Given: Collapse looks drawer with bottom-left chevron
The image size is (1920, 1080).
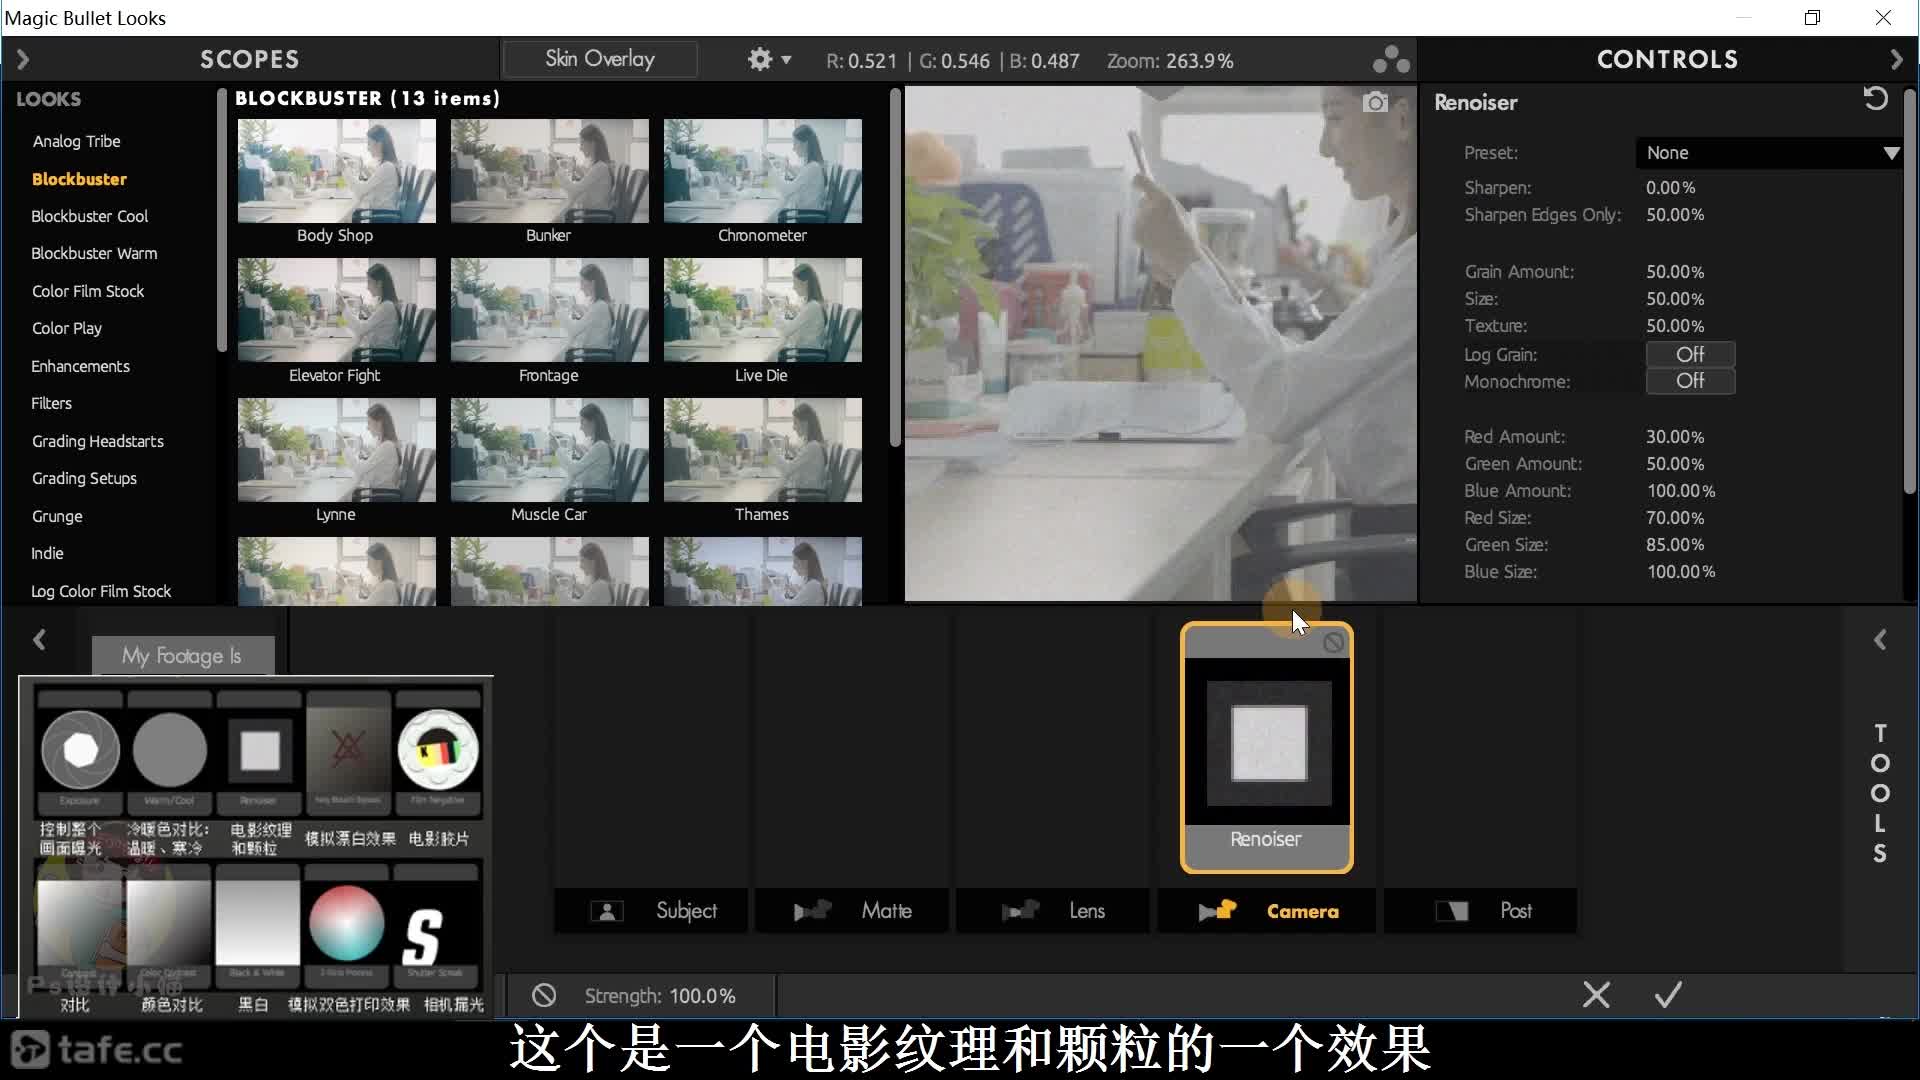Looking at the screenshot, I should [39, 640].
